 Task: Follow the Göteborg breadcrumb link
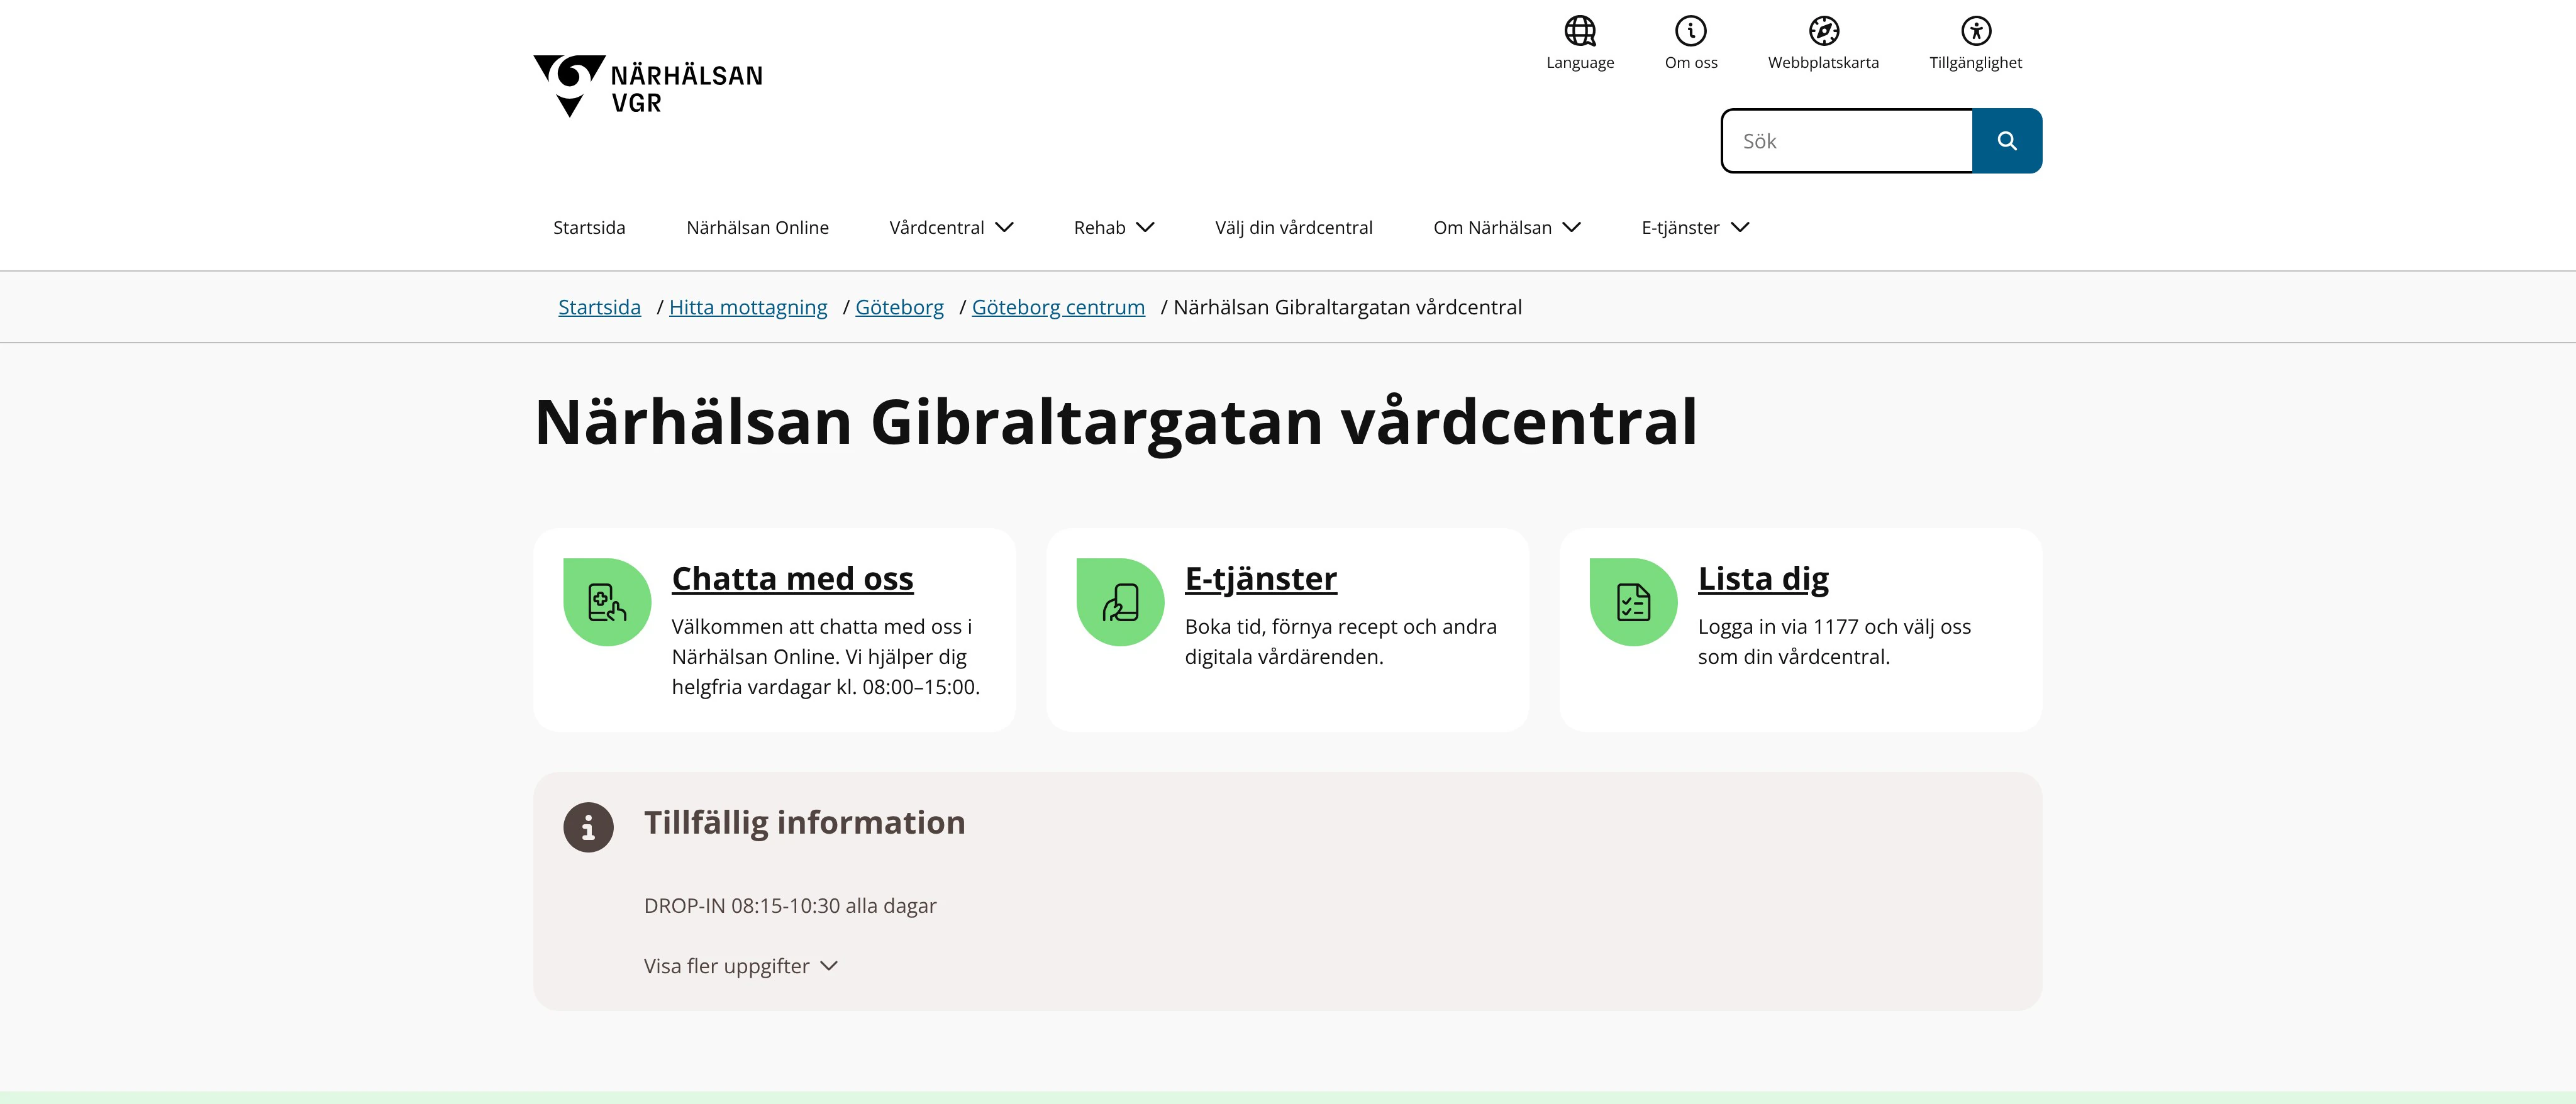click(x=899, y=307)
